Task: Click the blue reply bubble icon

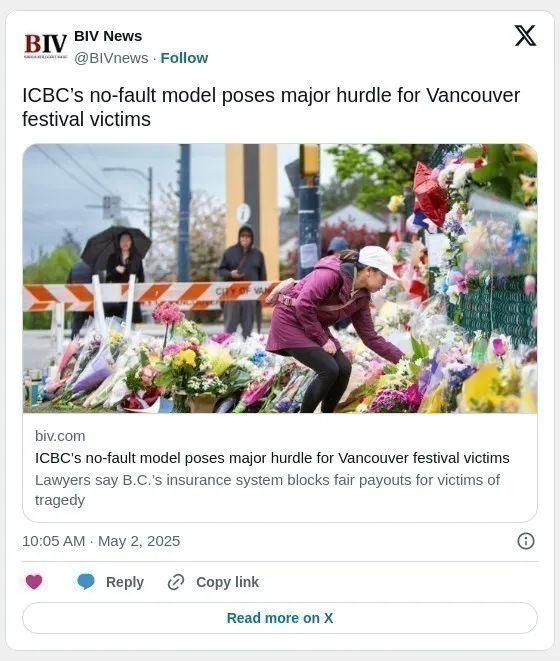Action: [x=86, y=582]
